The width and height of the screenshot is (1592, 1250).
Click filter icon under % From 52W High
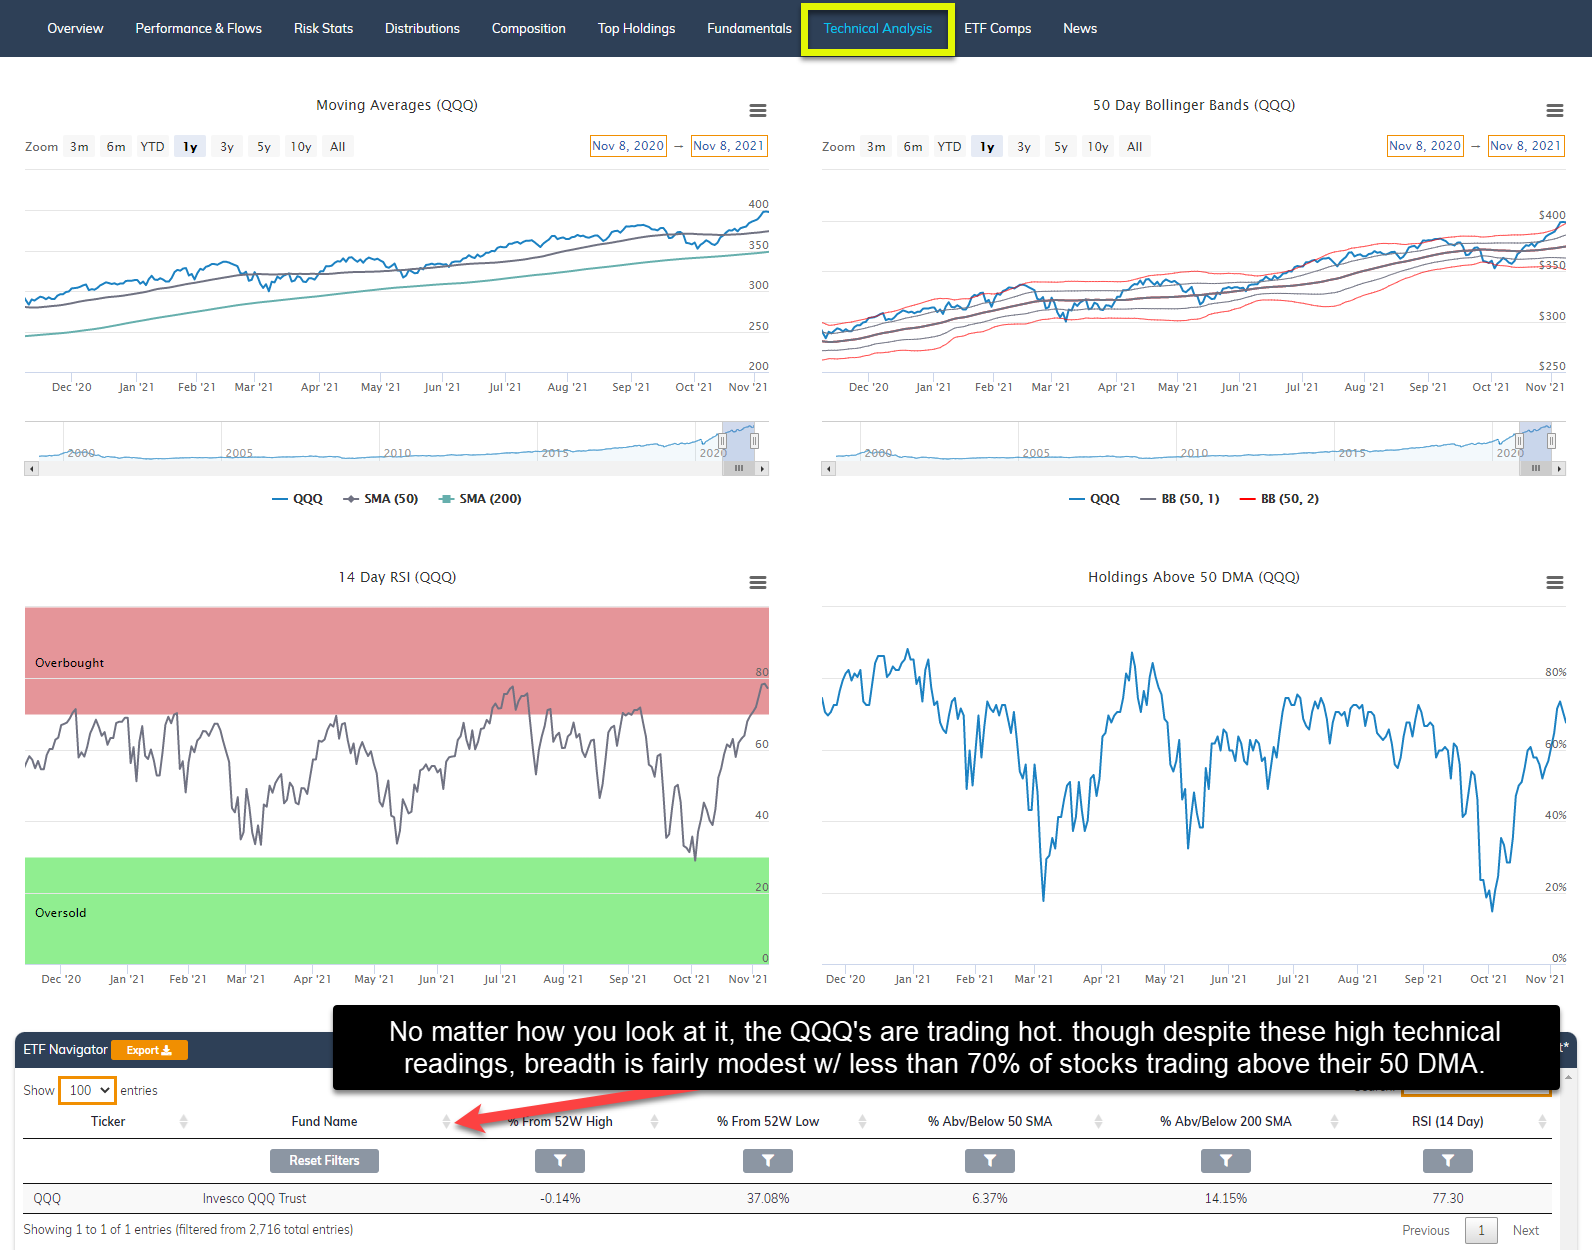[560, 1160]
